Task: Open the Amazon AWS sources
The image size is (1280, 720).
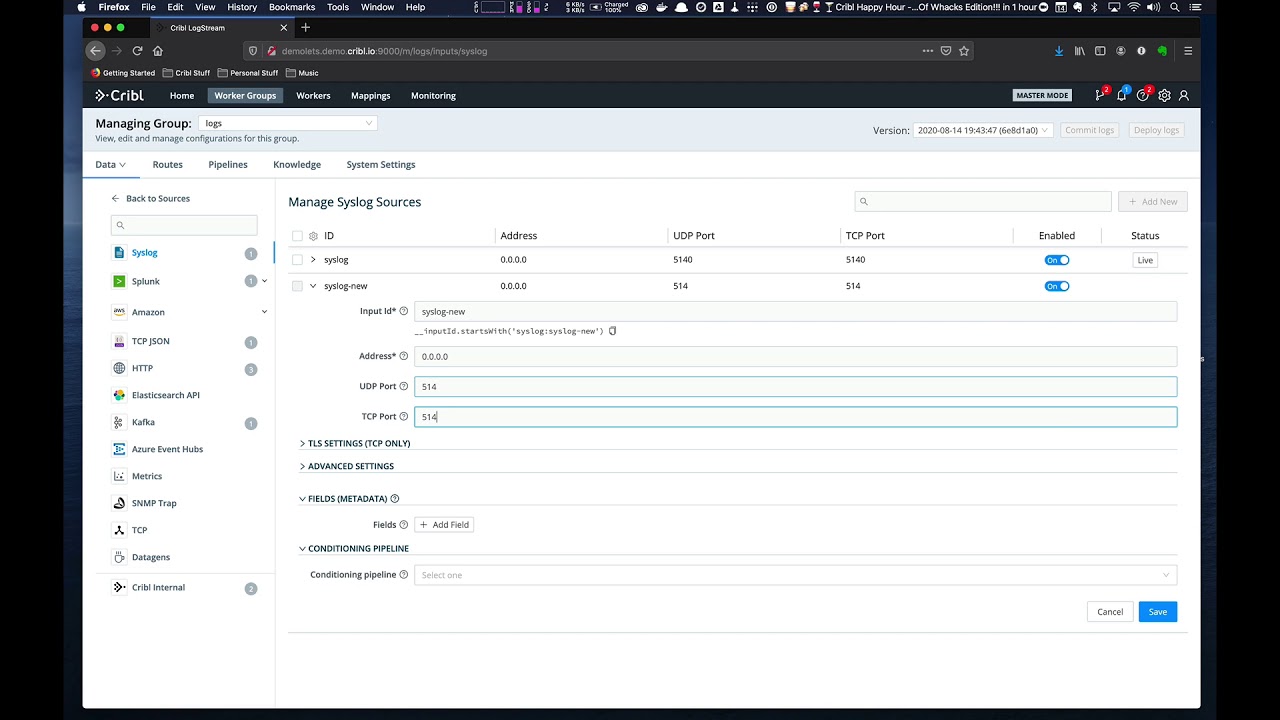Action: (148, 312)
